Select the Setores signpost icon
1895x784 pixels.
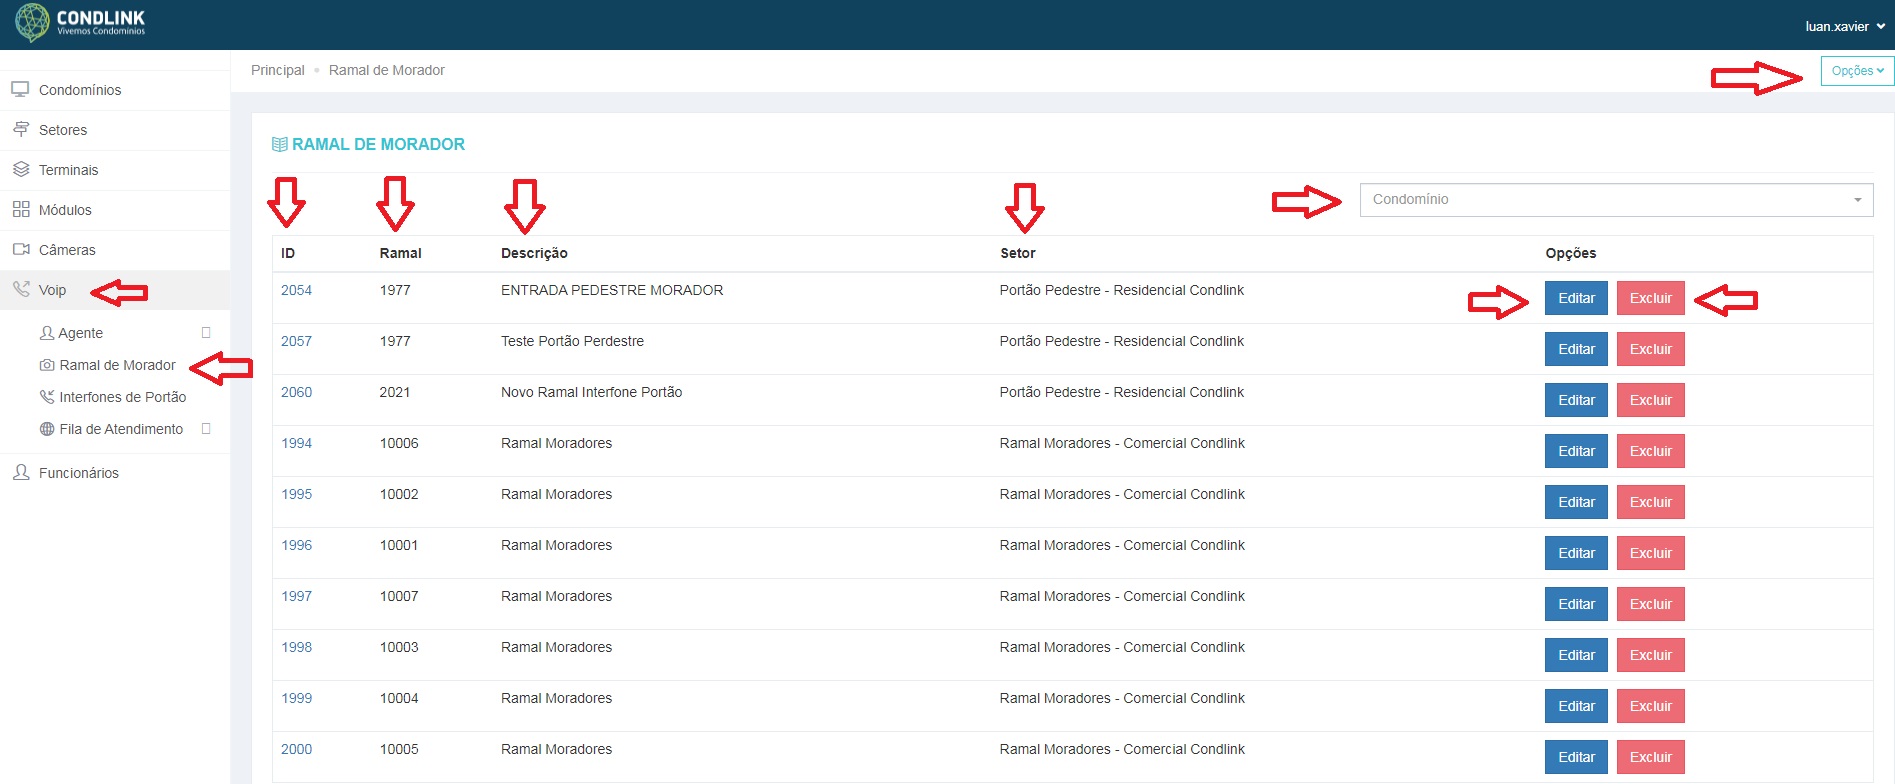[20, 130]
